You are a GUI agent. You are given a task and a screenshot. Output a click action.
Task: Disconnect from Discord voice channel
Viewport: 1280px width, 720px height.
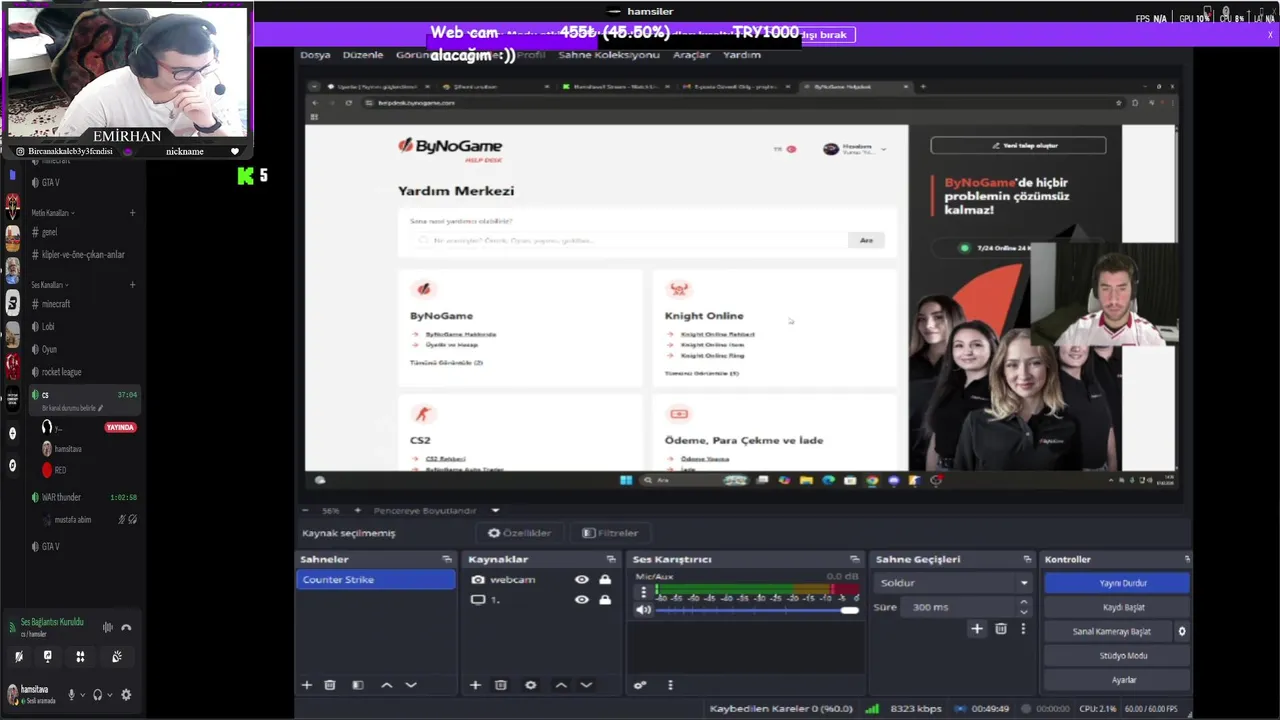click(126, 627)
